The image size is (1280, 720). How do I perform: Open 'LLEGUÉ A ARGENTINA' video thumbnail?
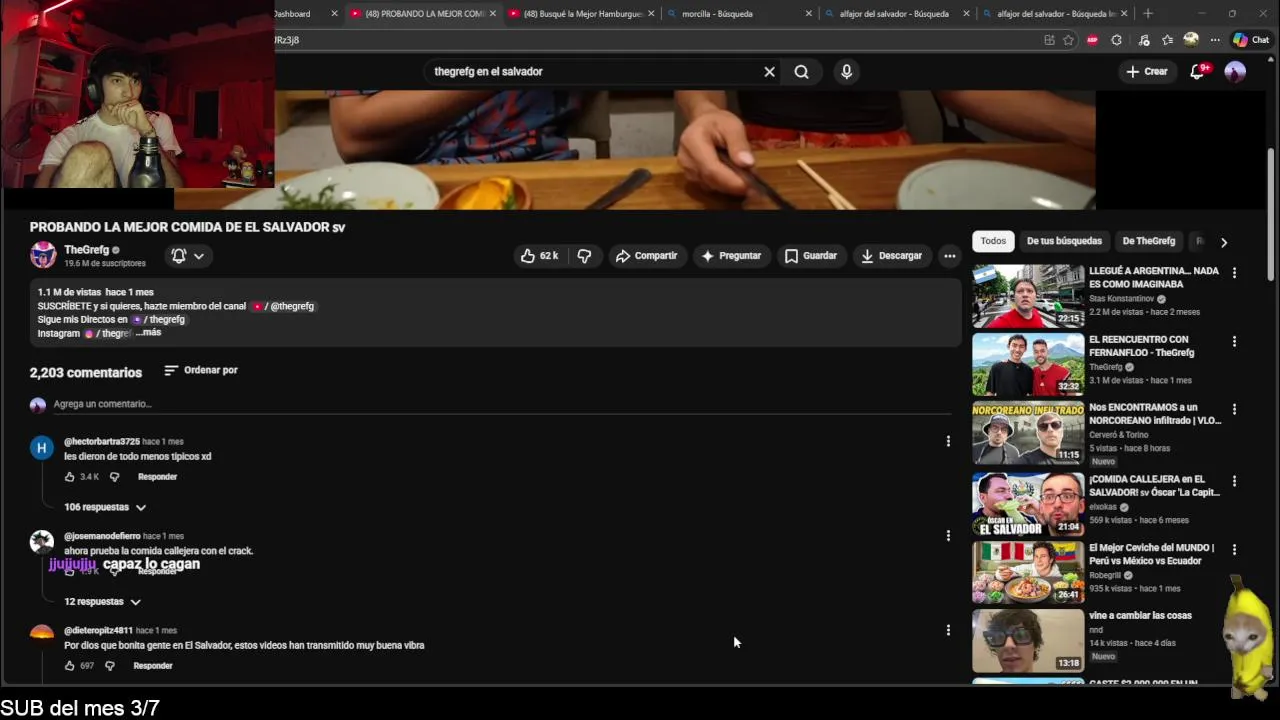[1028, 296]
